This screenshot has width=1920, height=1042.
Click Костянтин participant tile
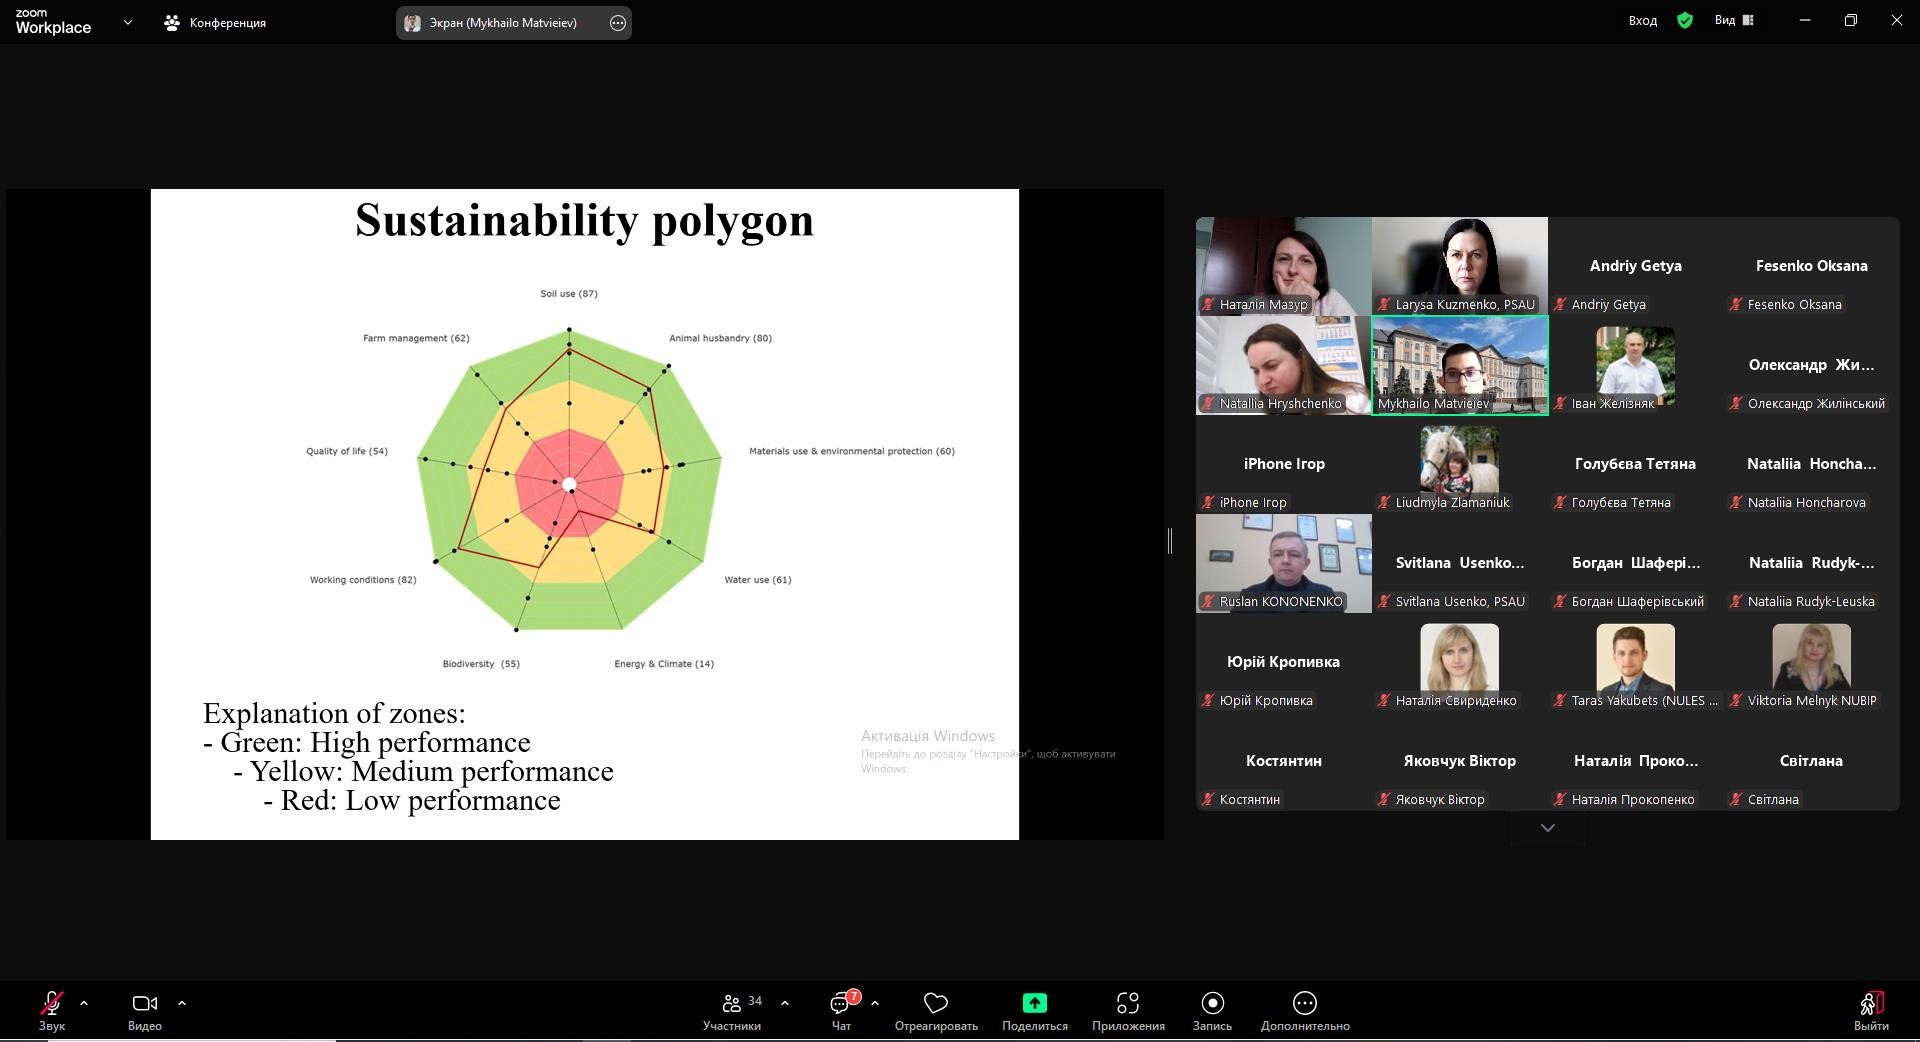(1284, 761)
